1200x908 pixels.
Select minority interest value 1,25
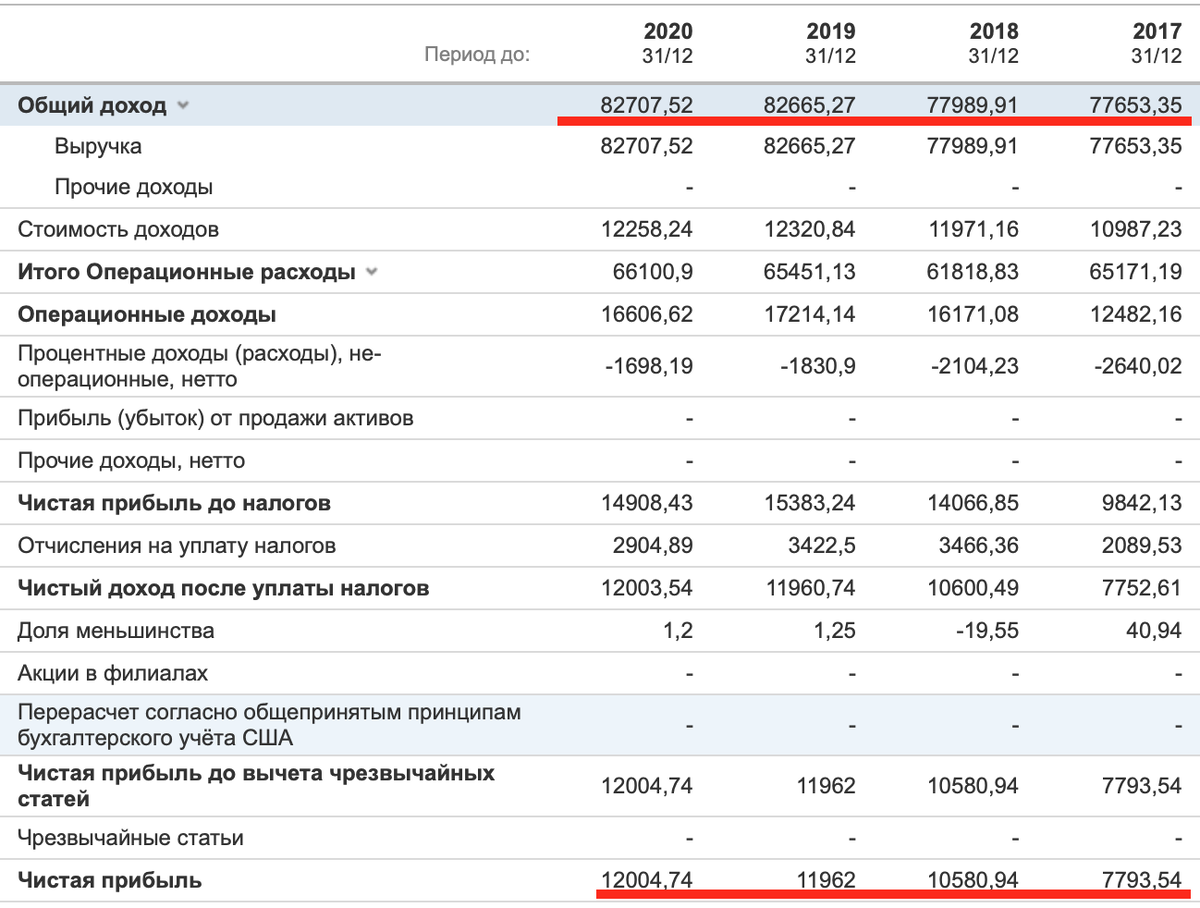pyautogui.click(x=837, y=631)
